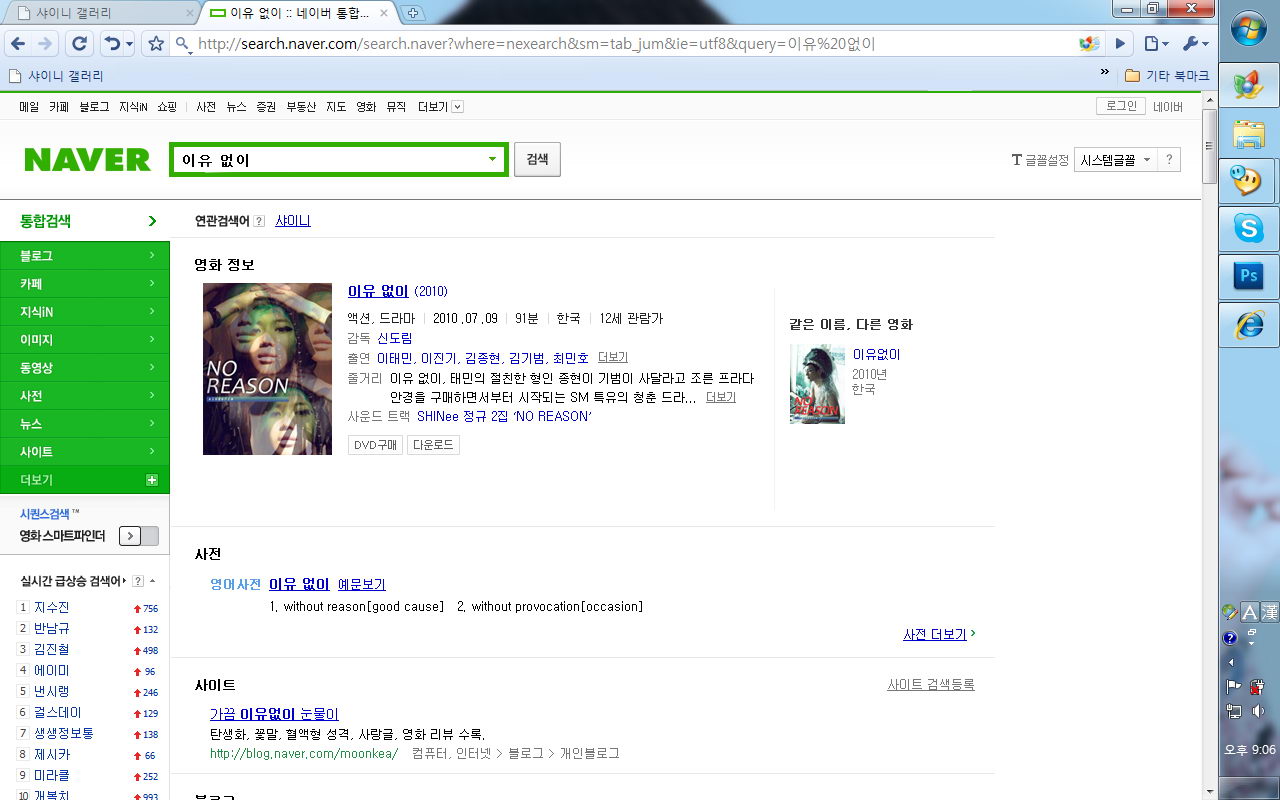The width and height of the screenshot is (1280, 800).
Task: Open the 예문보기 dictionary examples link
Action: point(361,585)
